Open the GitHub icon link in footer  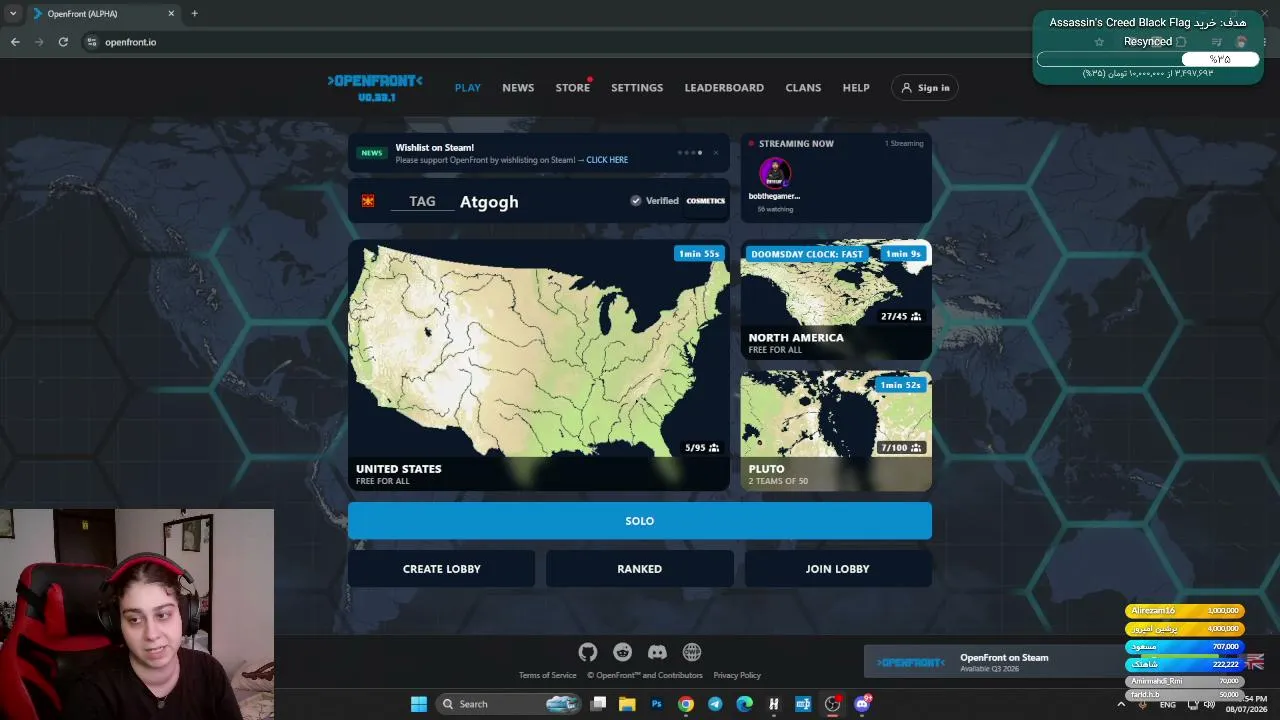coord(588,653)
